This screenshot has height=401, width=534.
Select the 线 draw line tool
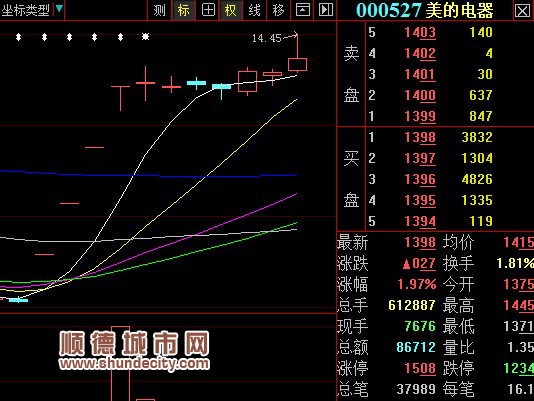point(254,10)
